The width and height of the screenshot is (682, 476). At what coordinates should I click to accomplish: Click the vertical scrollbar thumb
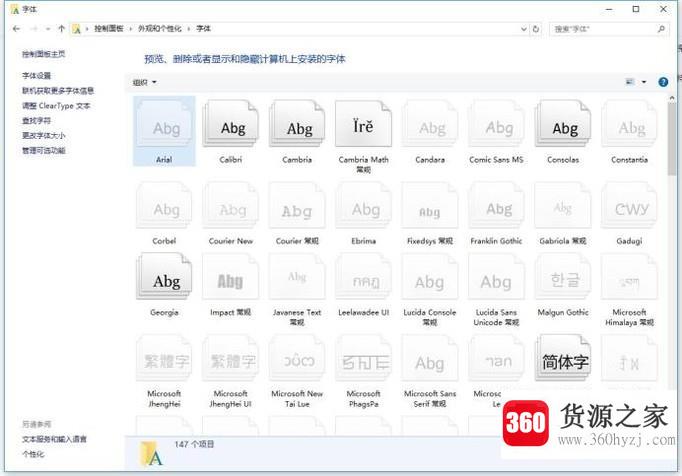coord(672,139)
